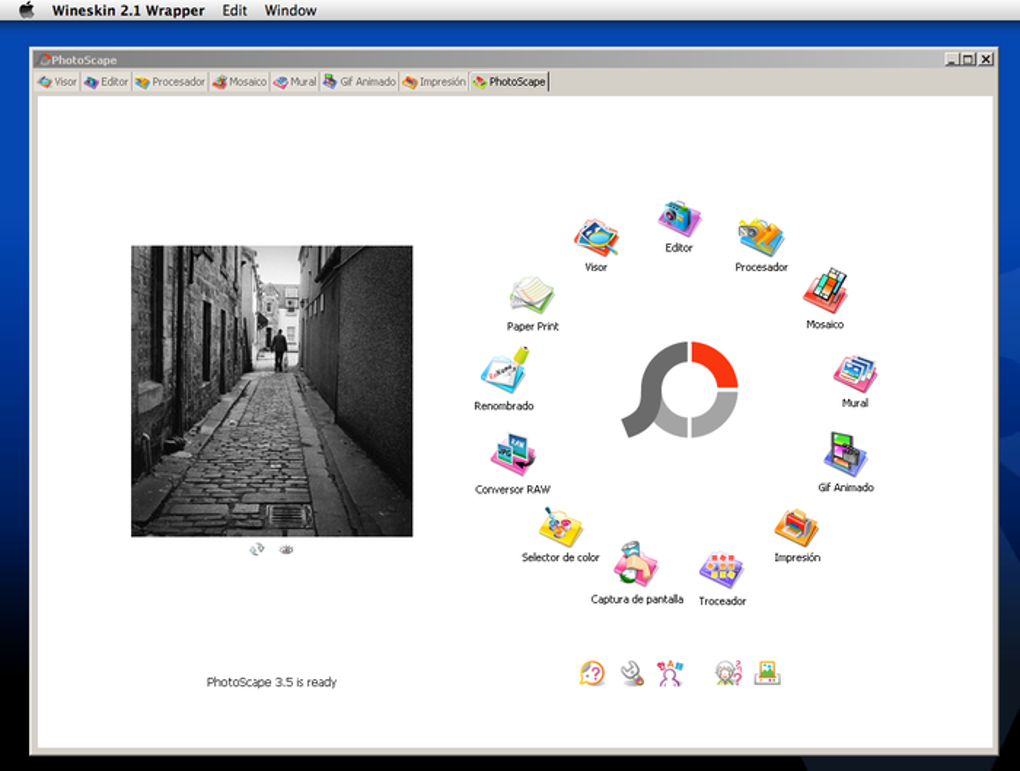This screenshot has height=771, width=1020.
Task: Launch the Editor camera icon
Action: 679,219
